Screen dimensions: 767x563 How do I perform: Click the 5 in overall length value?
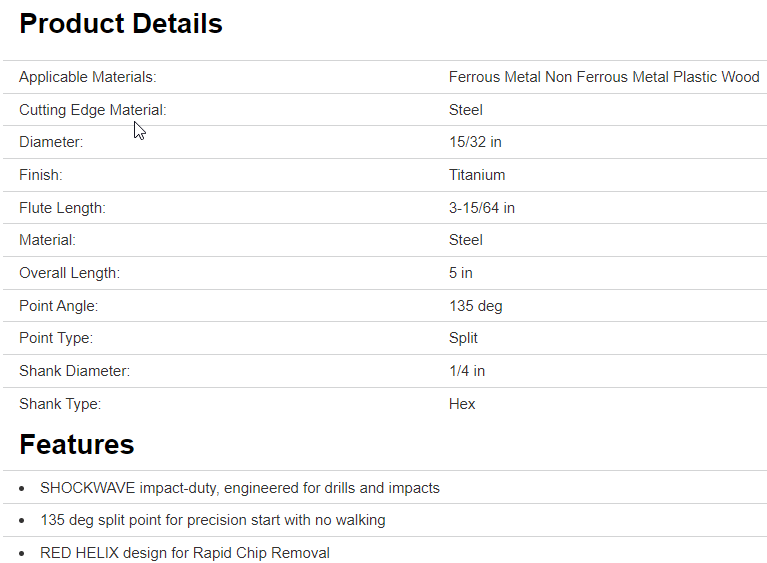461,273
